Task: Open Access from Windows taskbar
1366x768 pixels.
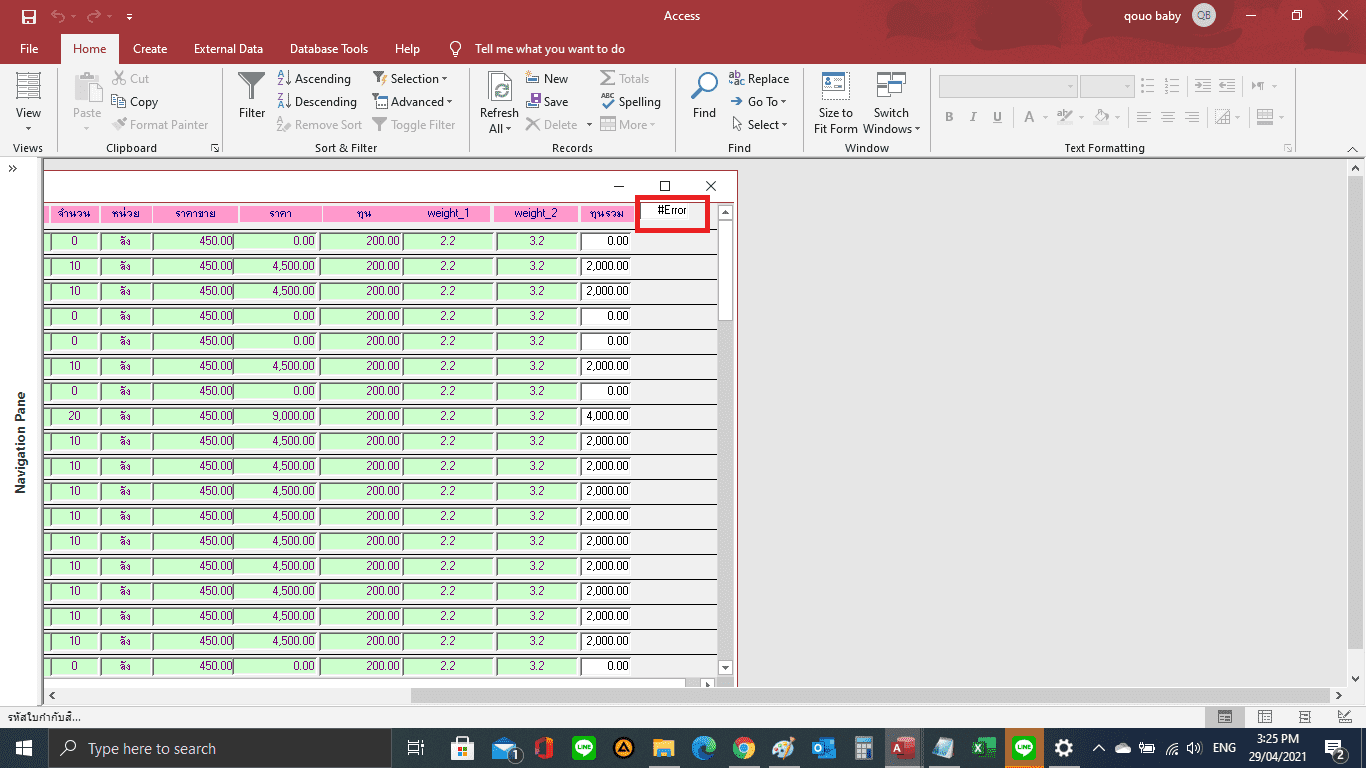Action: click(x=903, y=748)
